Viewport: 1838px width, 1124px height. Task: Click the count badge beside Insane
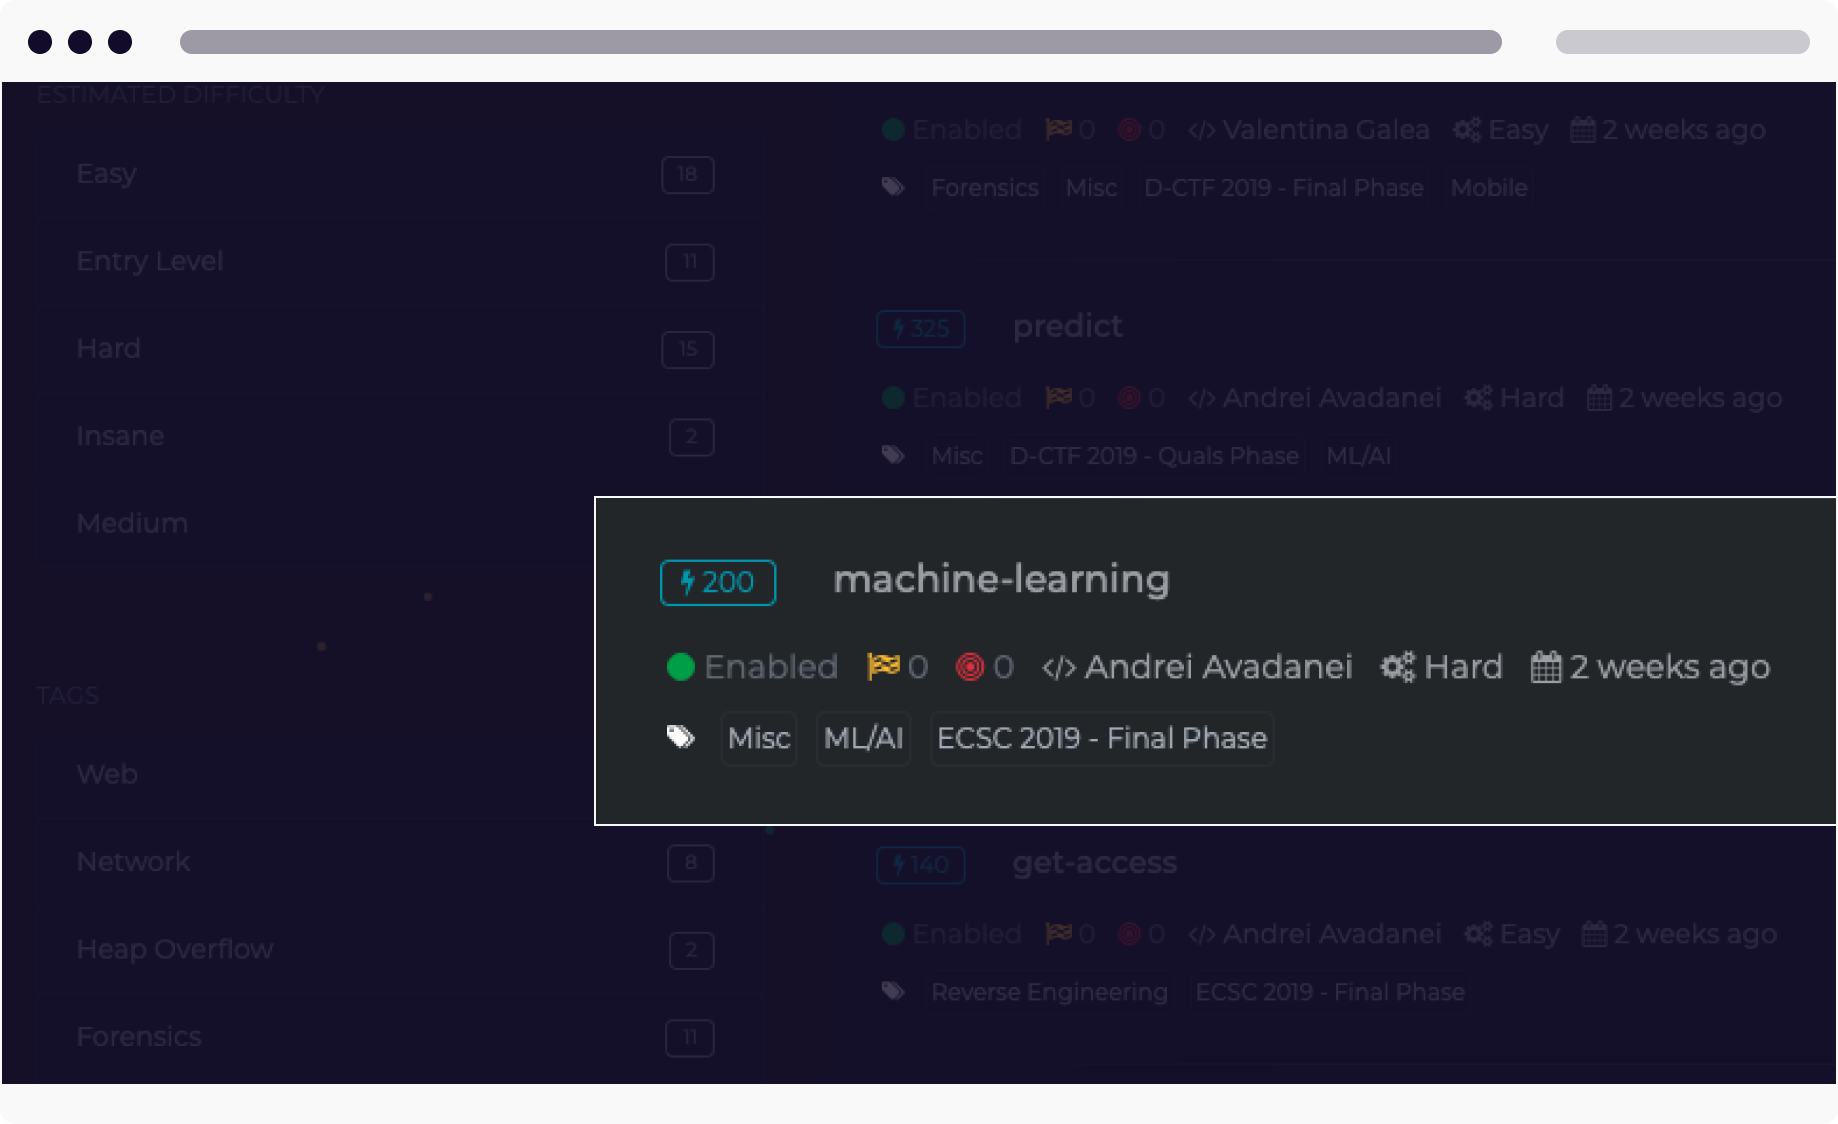[691, 437]
